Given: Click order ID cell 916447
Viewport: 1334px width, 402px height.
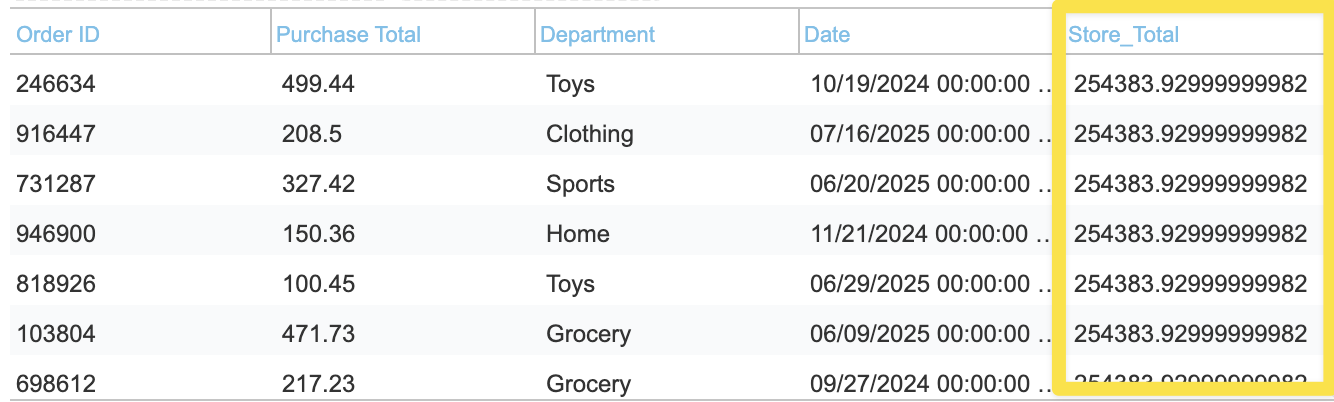Looking at the screenshot, I should [56, 134].
